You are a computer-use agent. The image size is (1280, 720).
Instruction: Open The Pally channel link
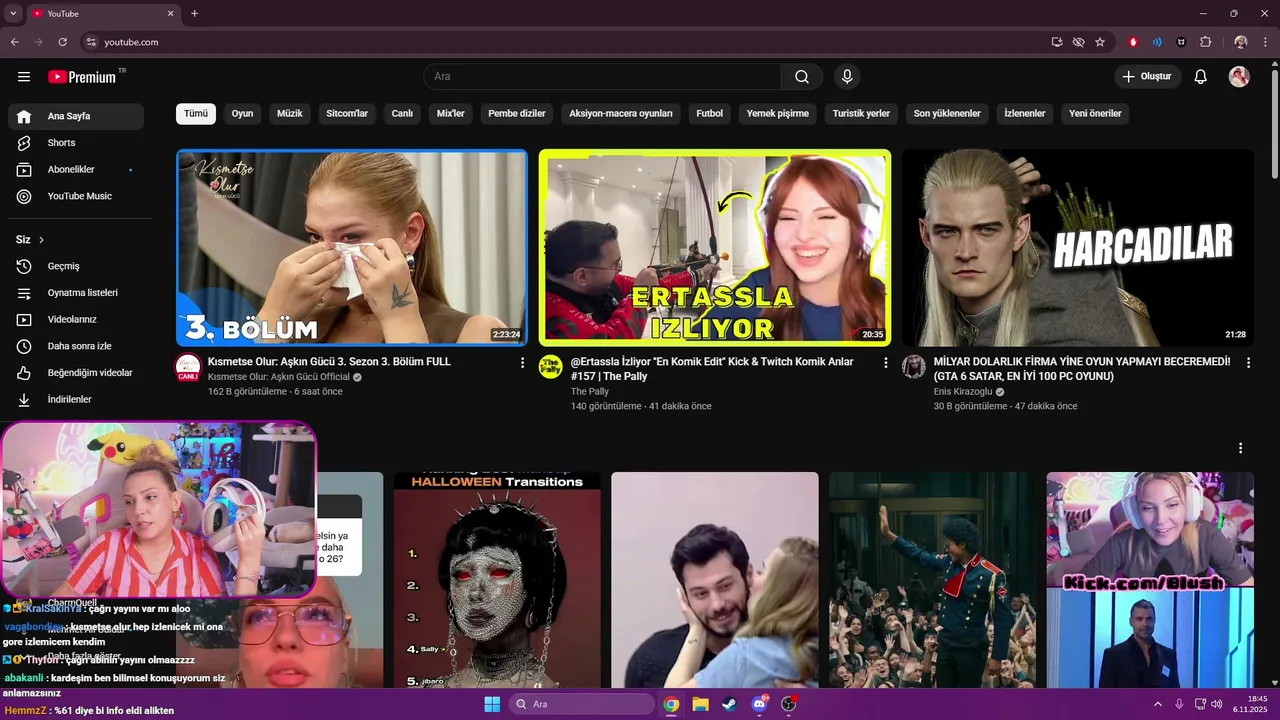coord(590,392)
